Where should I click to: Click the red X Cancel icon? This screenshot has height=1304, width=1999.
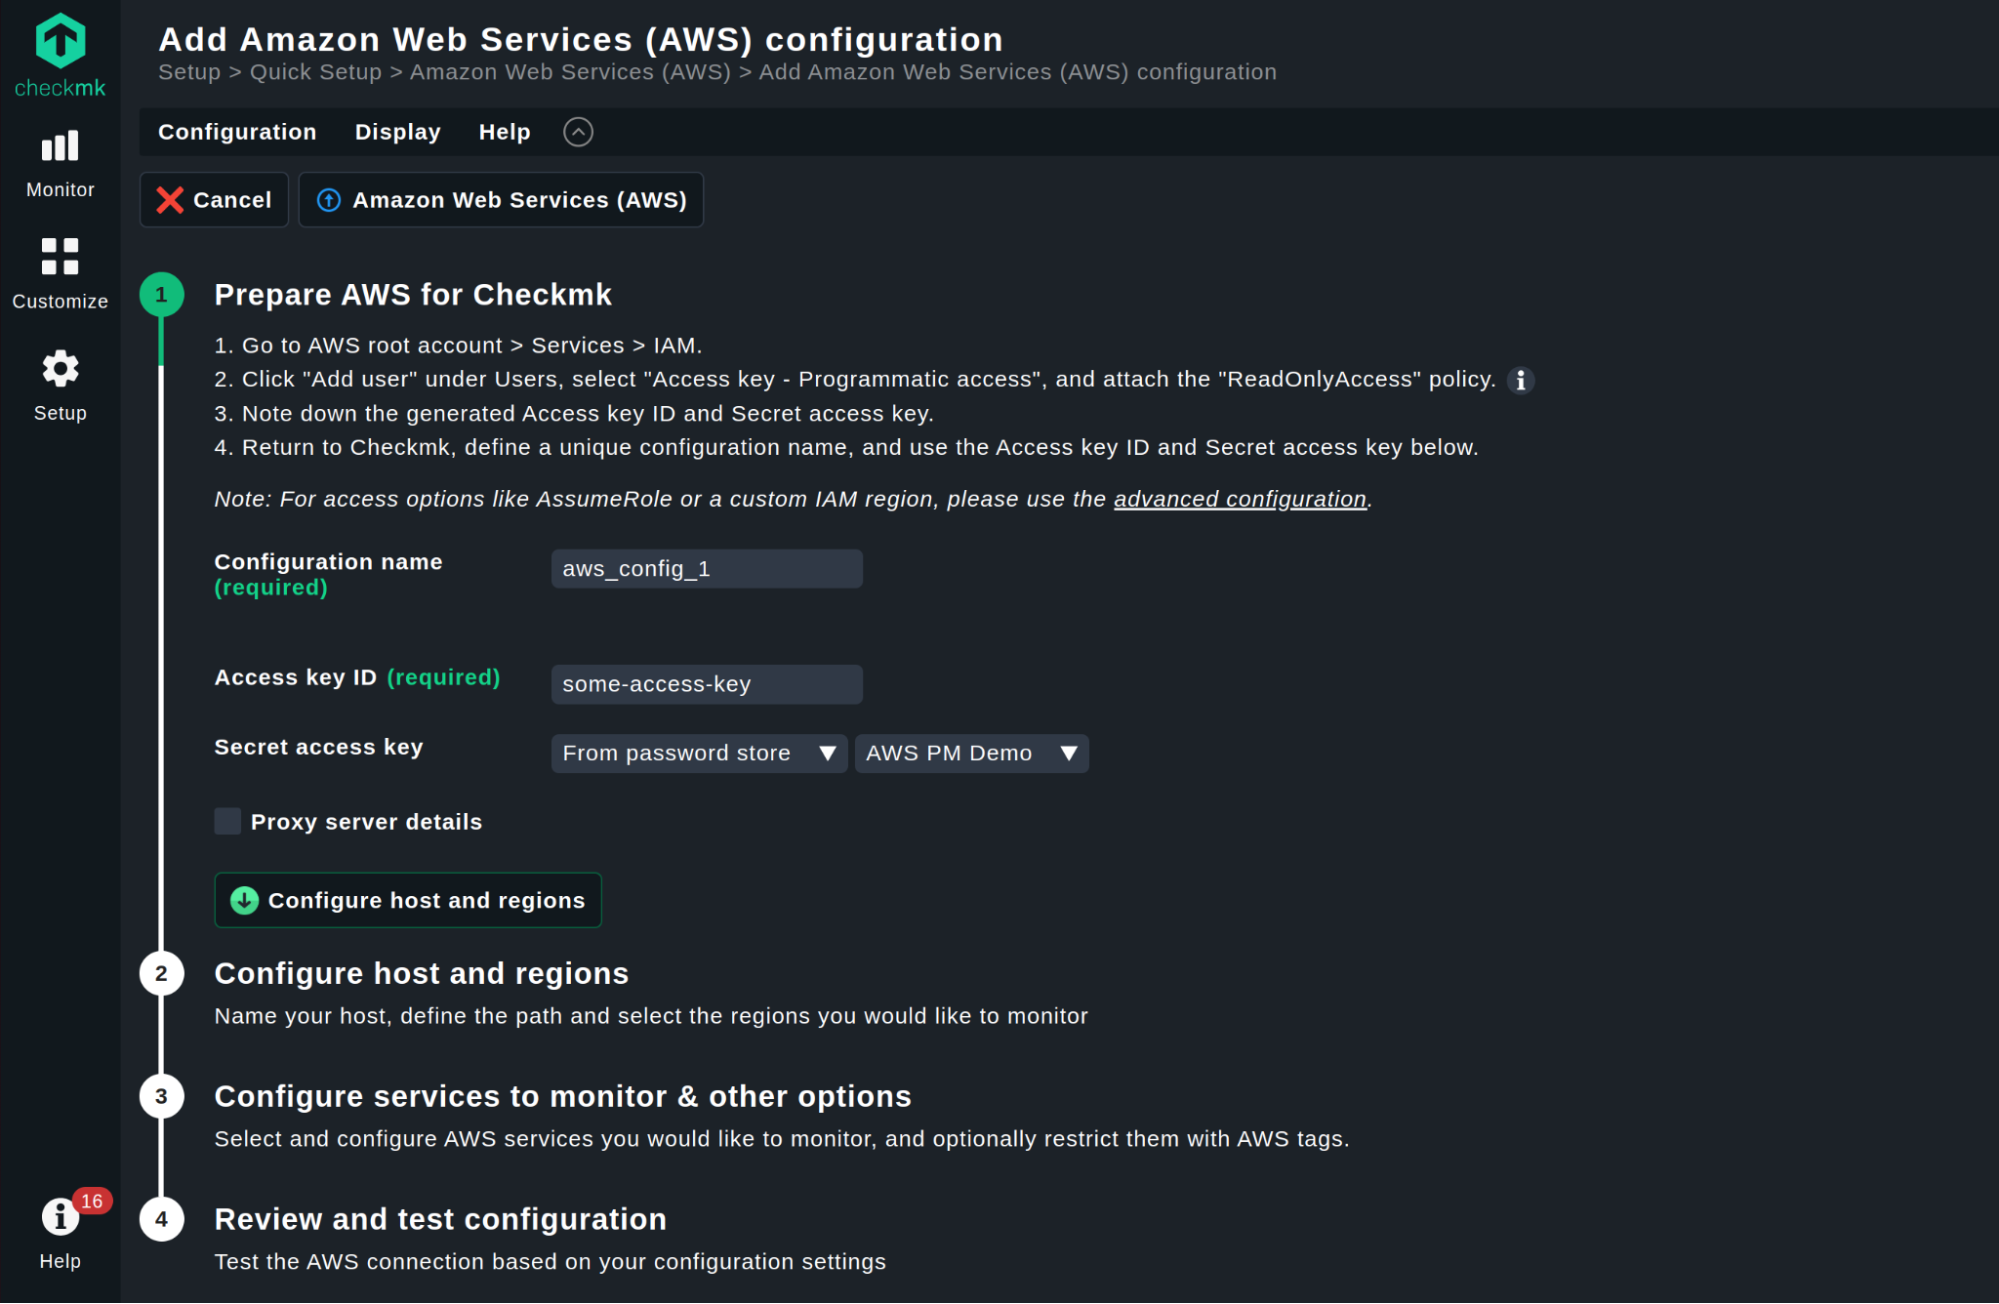pyautogui.click(x=170, y=200)
